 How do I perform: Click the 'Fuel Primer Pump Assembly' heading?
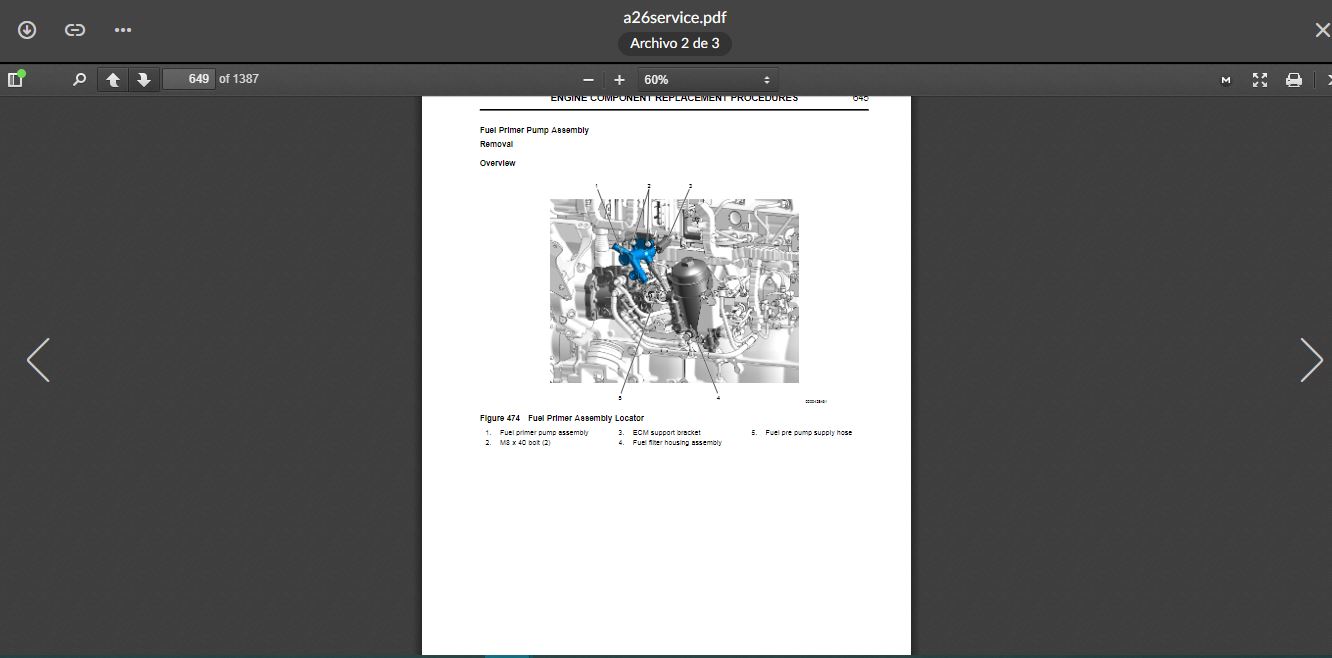(534, 130)
